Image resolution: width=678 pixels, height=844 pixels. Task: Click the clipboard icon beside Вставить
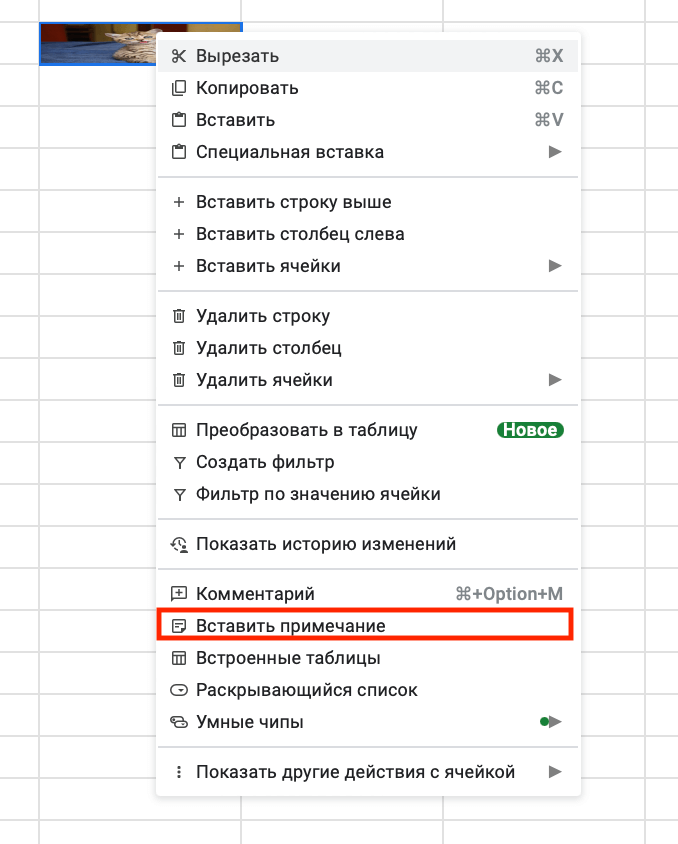179,120
